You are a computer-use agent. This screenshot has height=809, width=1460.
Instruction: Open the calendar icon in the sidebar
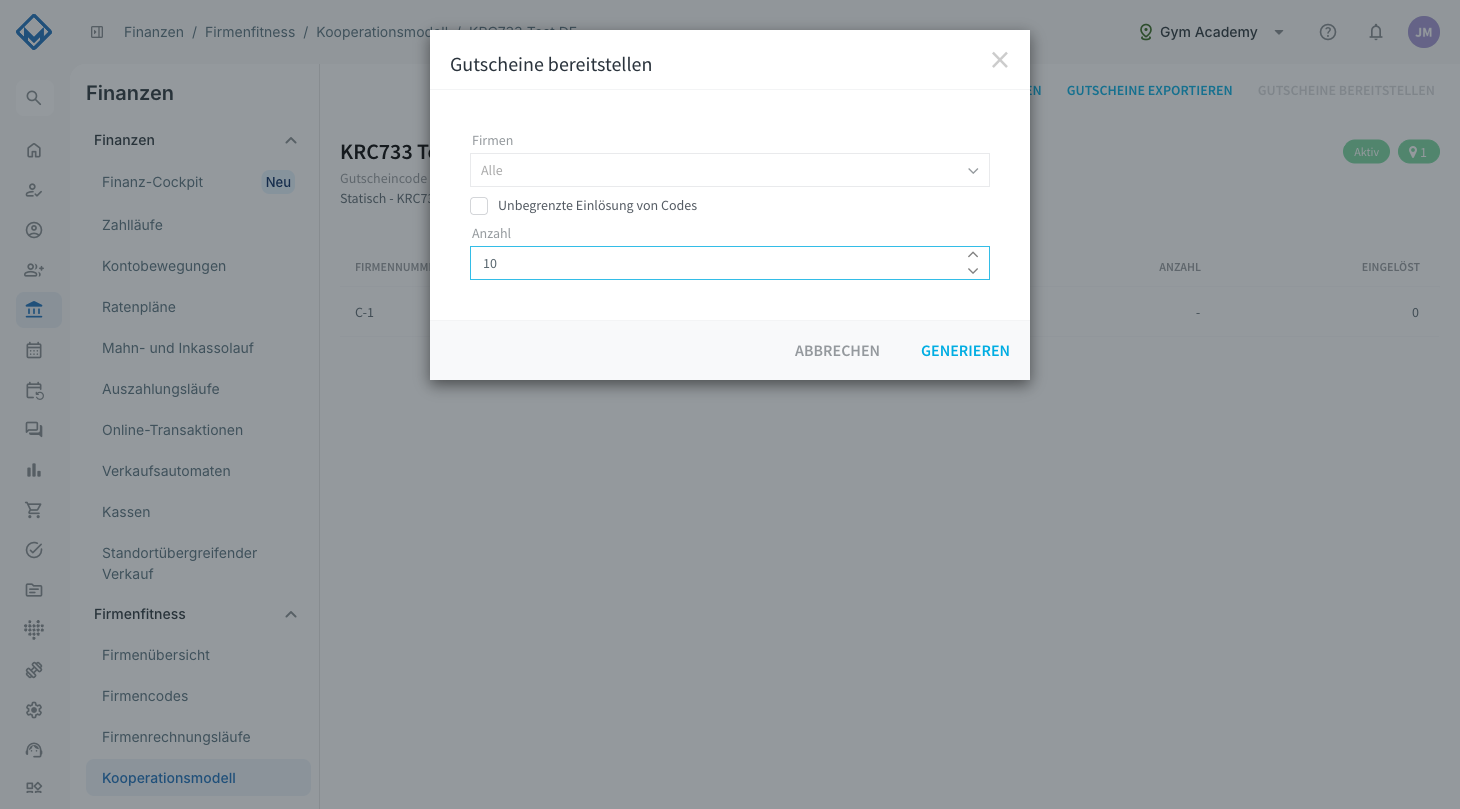pos(34,350)
